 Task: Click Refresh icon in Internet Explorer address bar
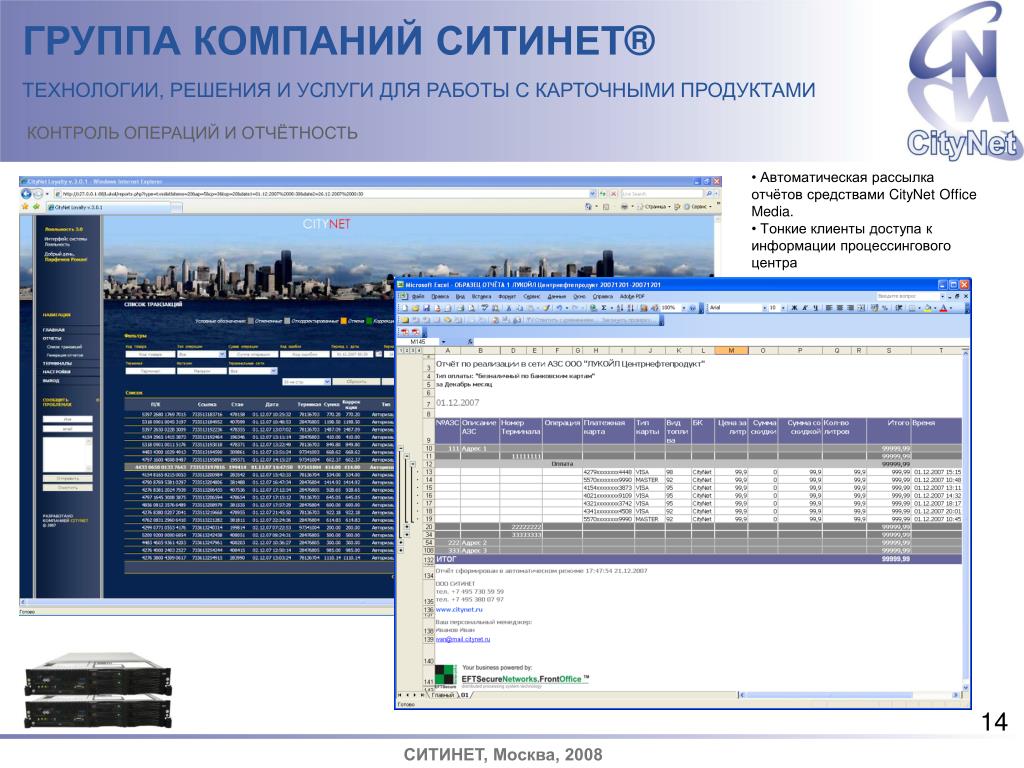point(602,194)
